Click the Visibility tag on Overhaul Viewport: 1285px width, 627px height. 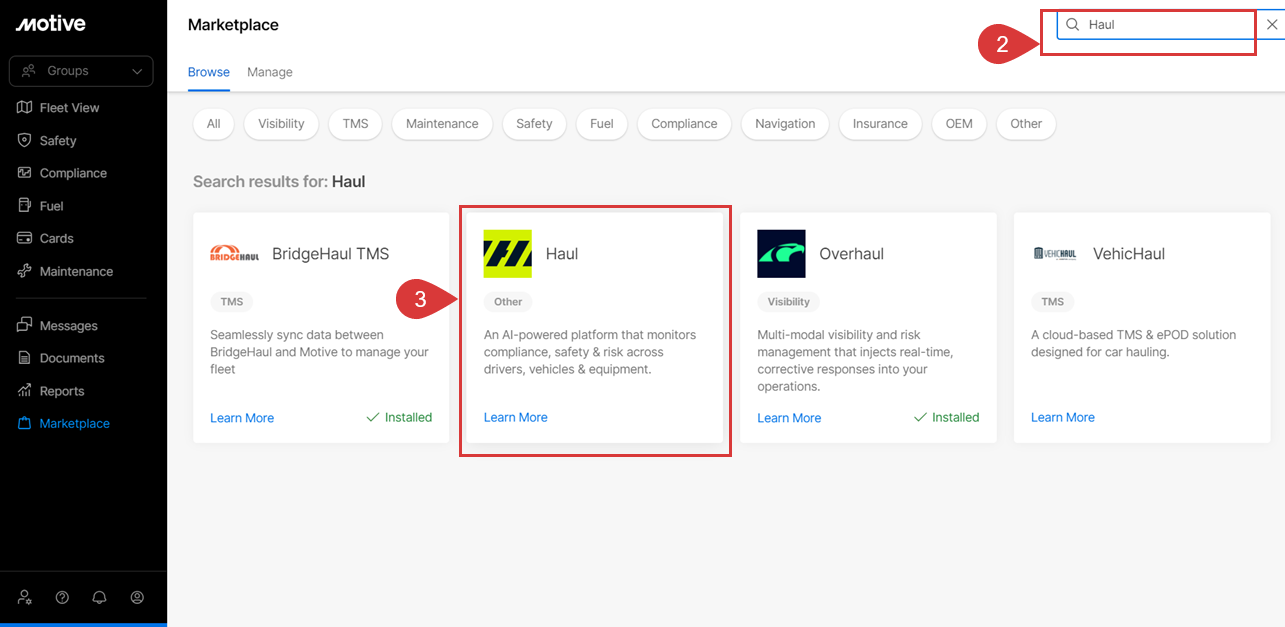[789, 302]
